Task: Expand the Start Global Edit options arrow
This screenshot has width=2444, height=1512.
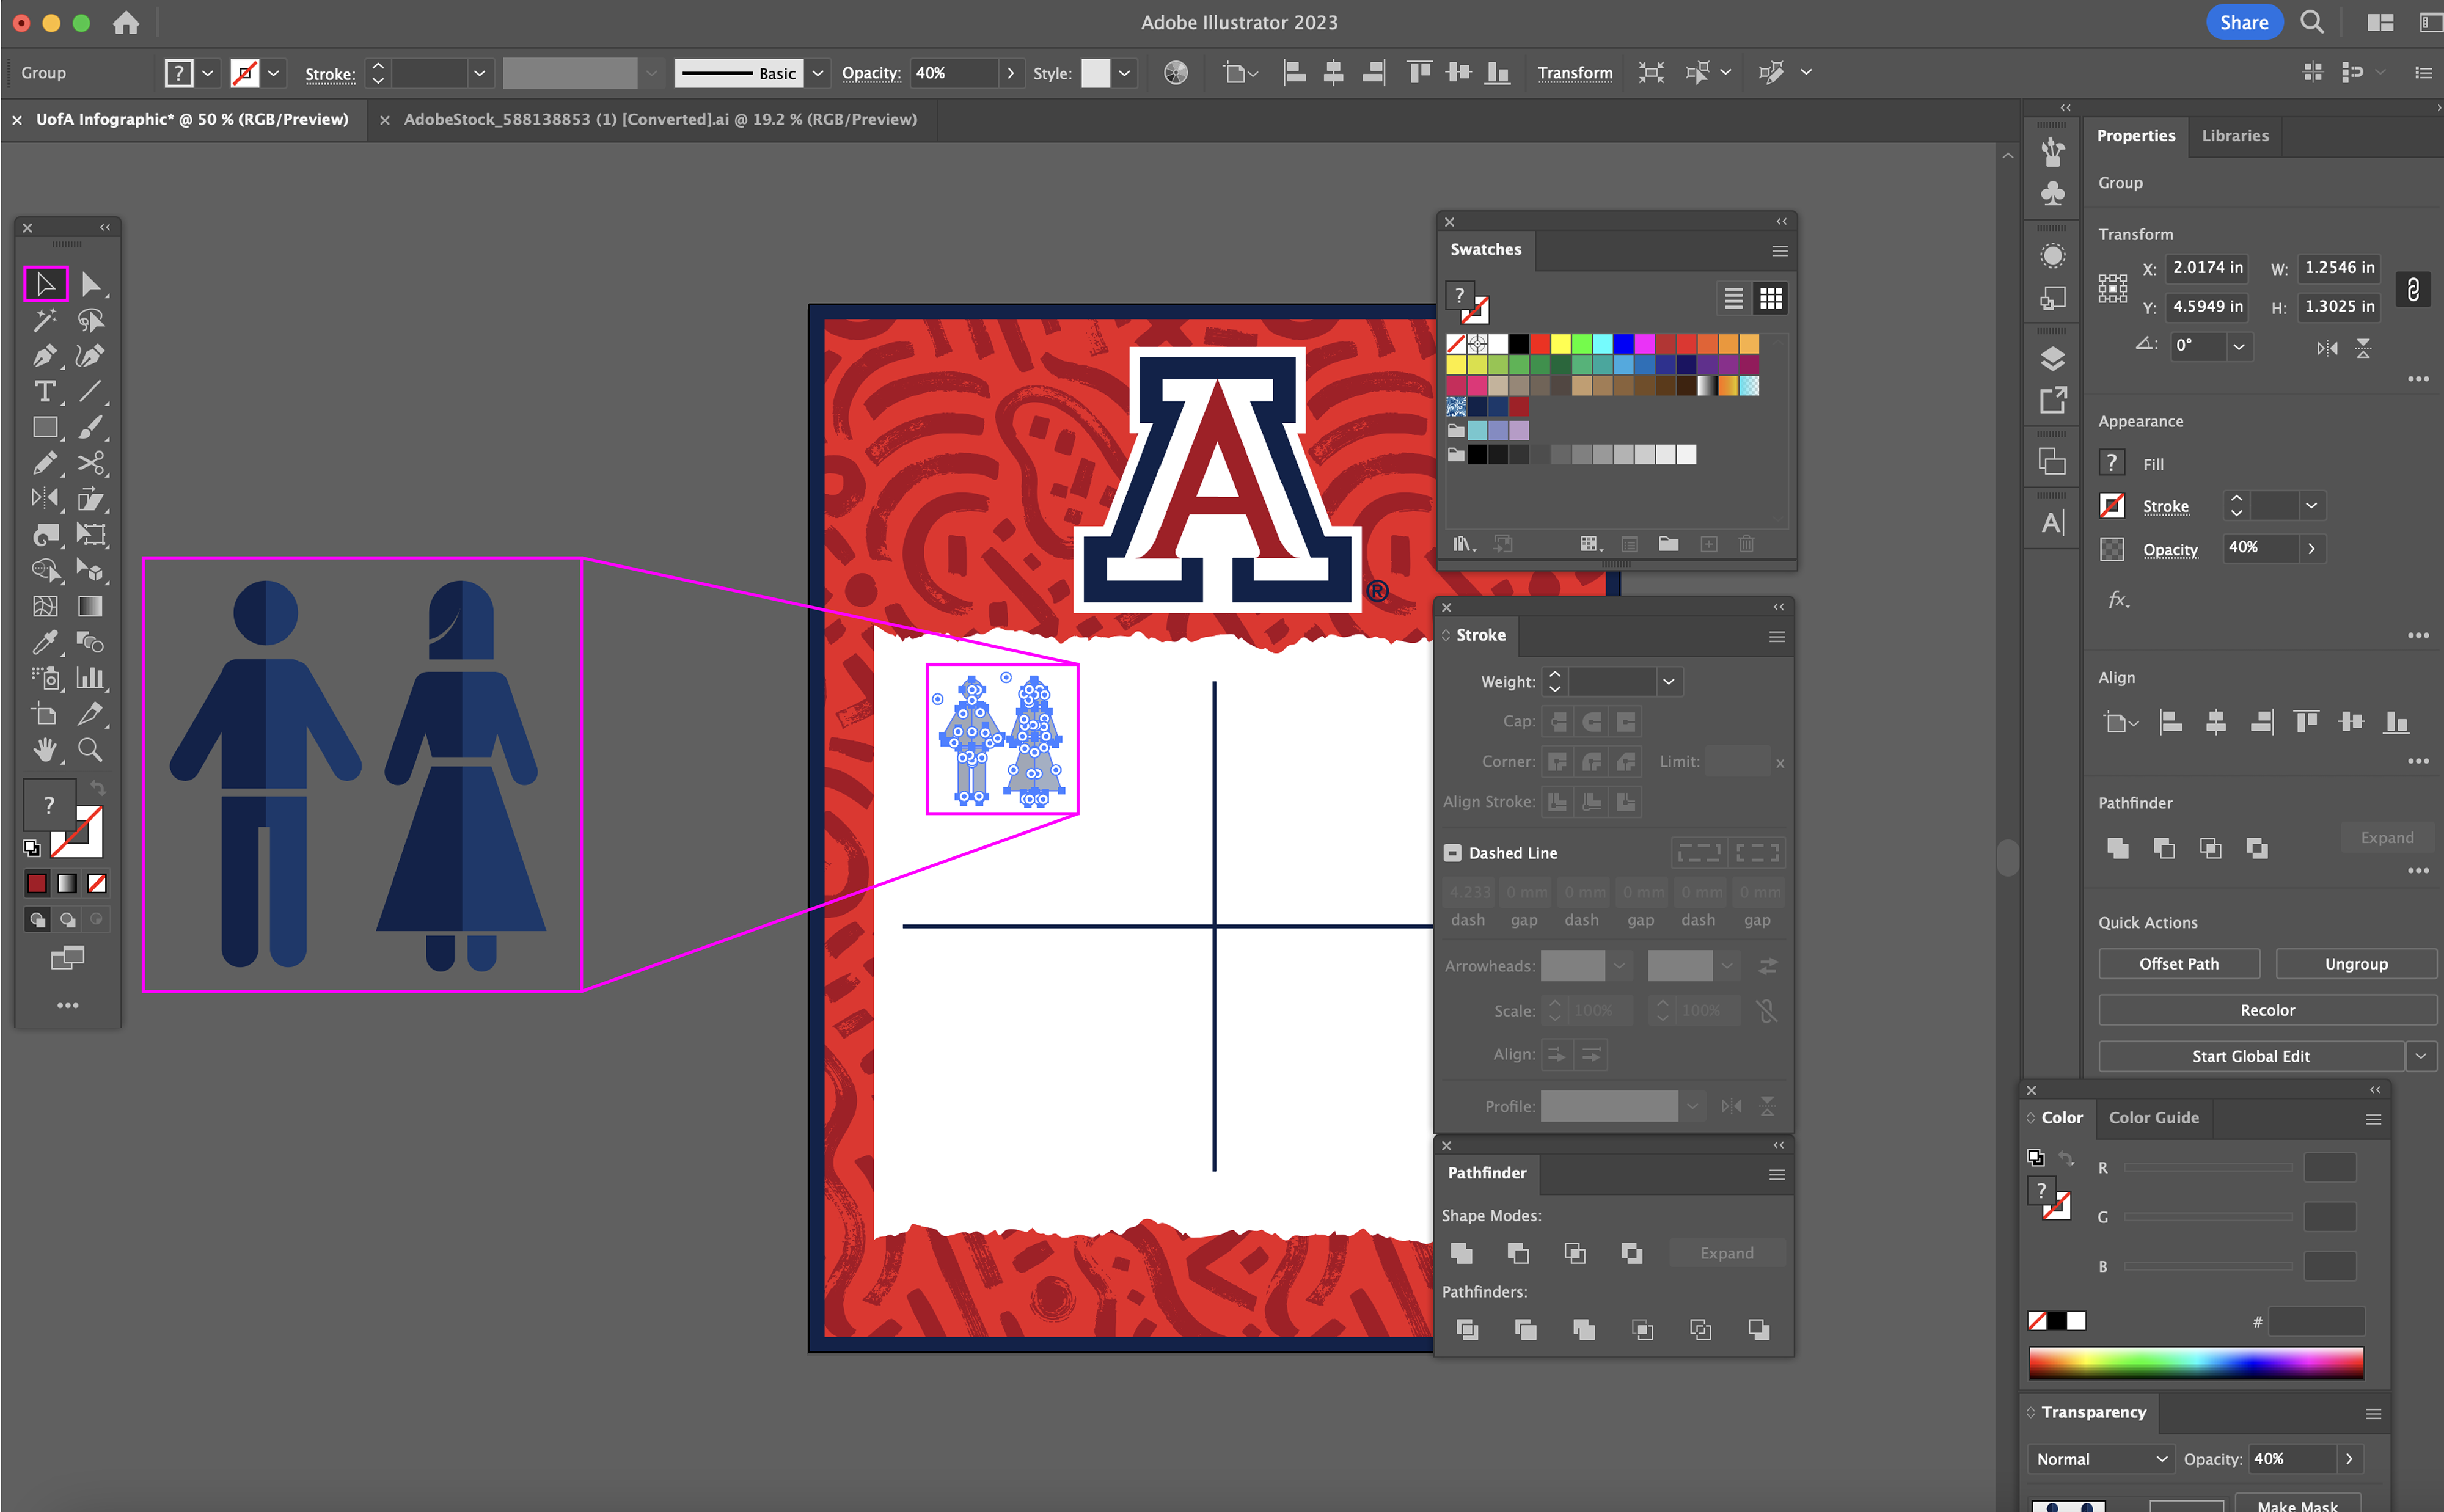Action: [2420, 1056]
